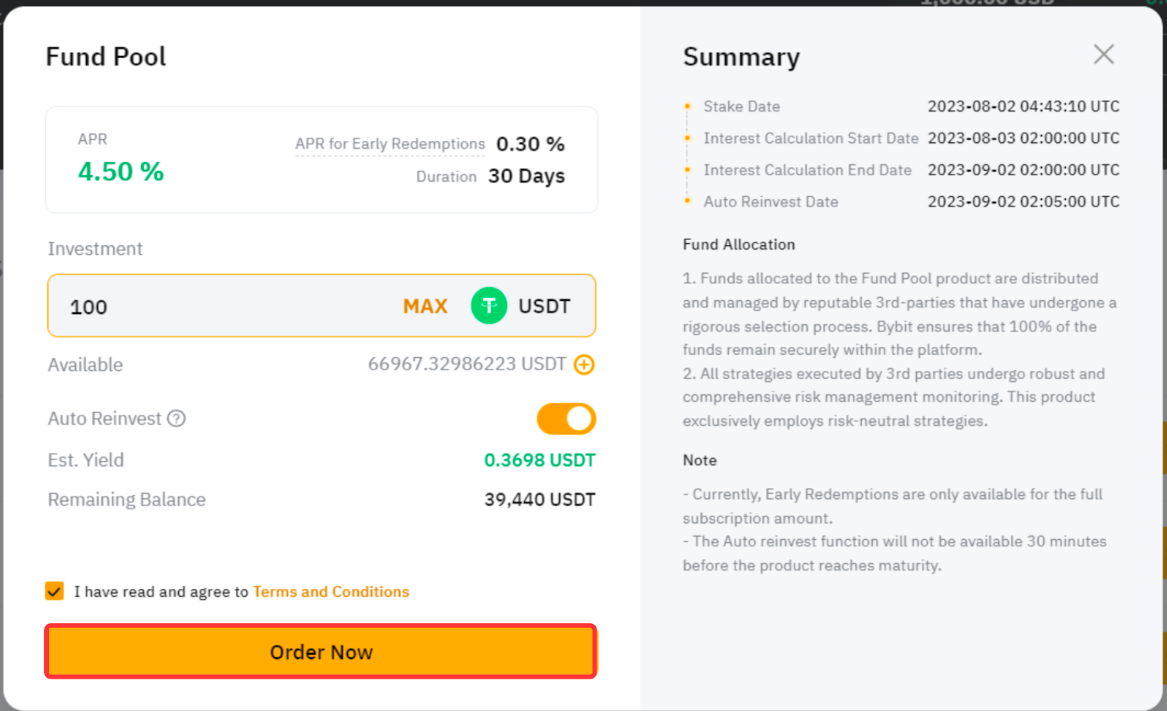This screenshot has height=711, width=1167.
Task: Click the Est. Yield 0.3698 USDT value
Action: tap(540, 460)
